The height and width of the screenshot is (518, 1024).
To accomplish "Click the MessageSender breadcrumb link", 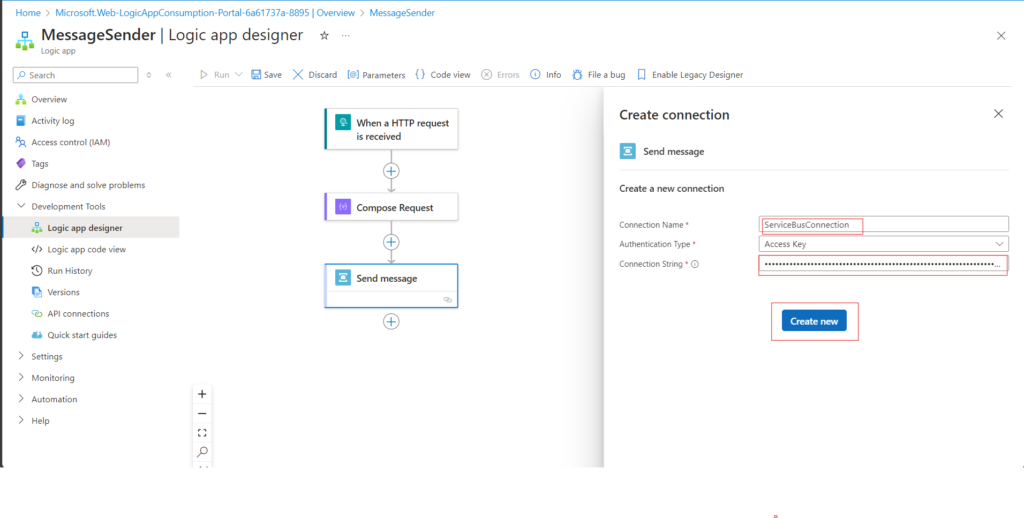I will point(402,12).
